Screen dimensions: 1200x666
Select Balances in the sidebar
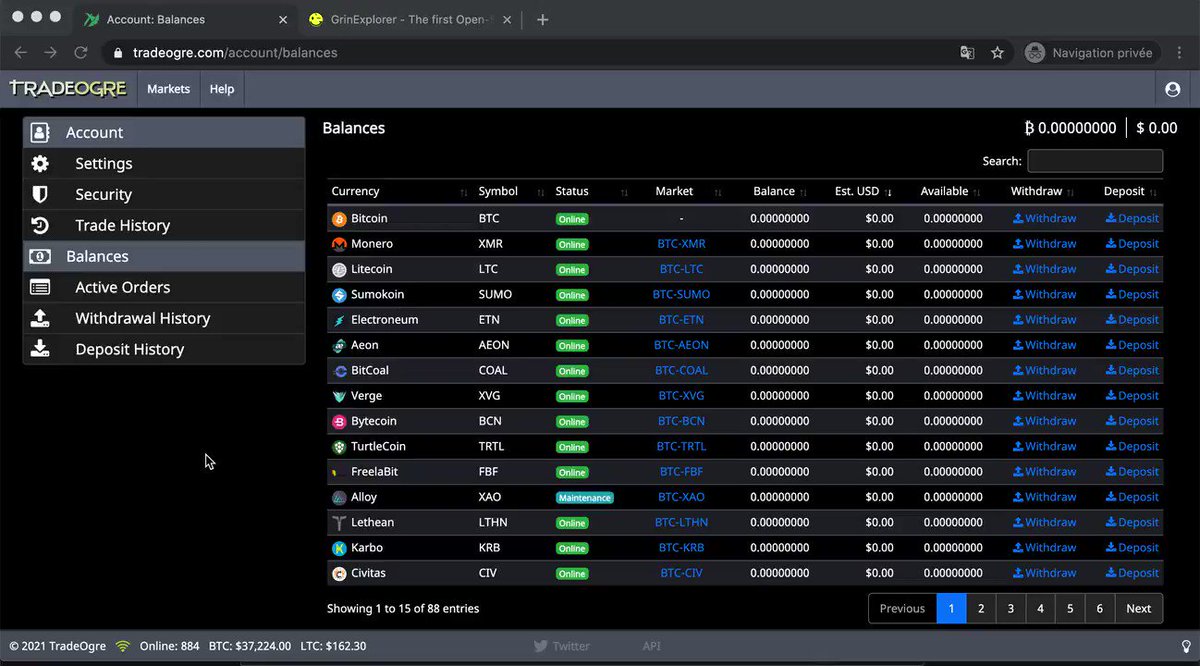tap(164, 256)
